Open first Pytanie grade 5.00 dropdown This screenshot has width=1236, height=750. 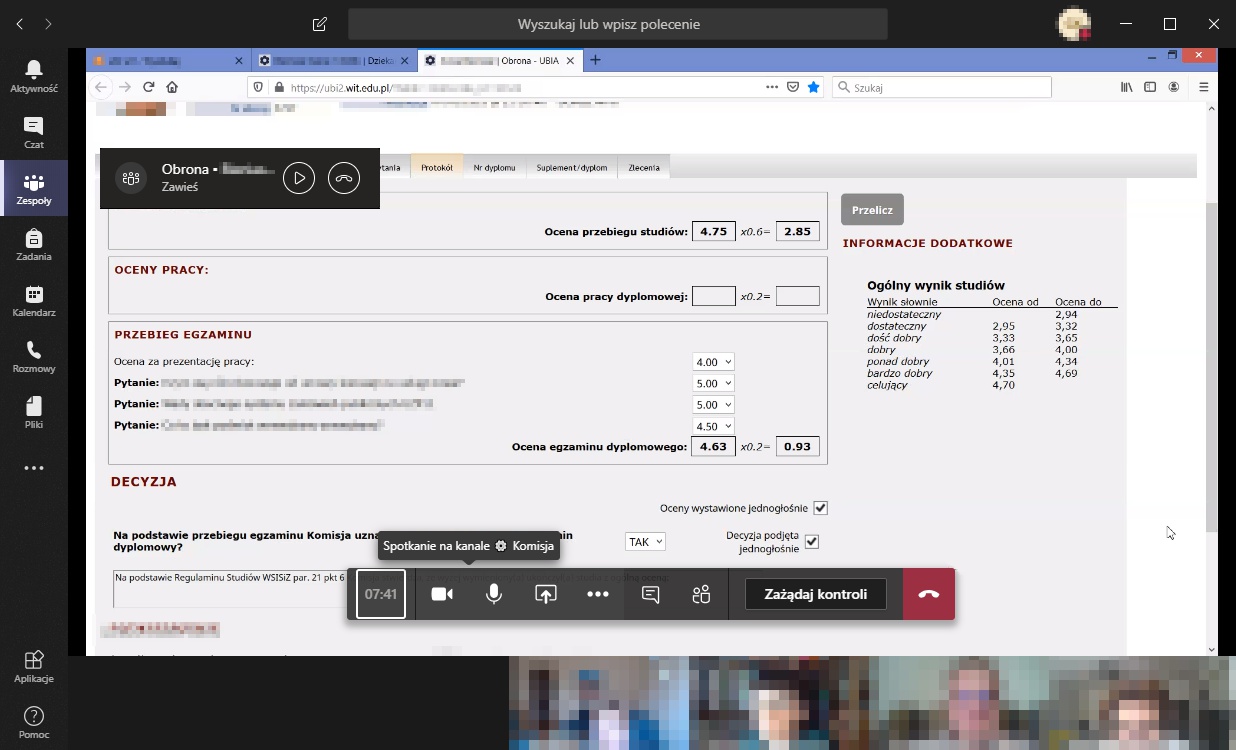(x=713, y=383)
